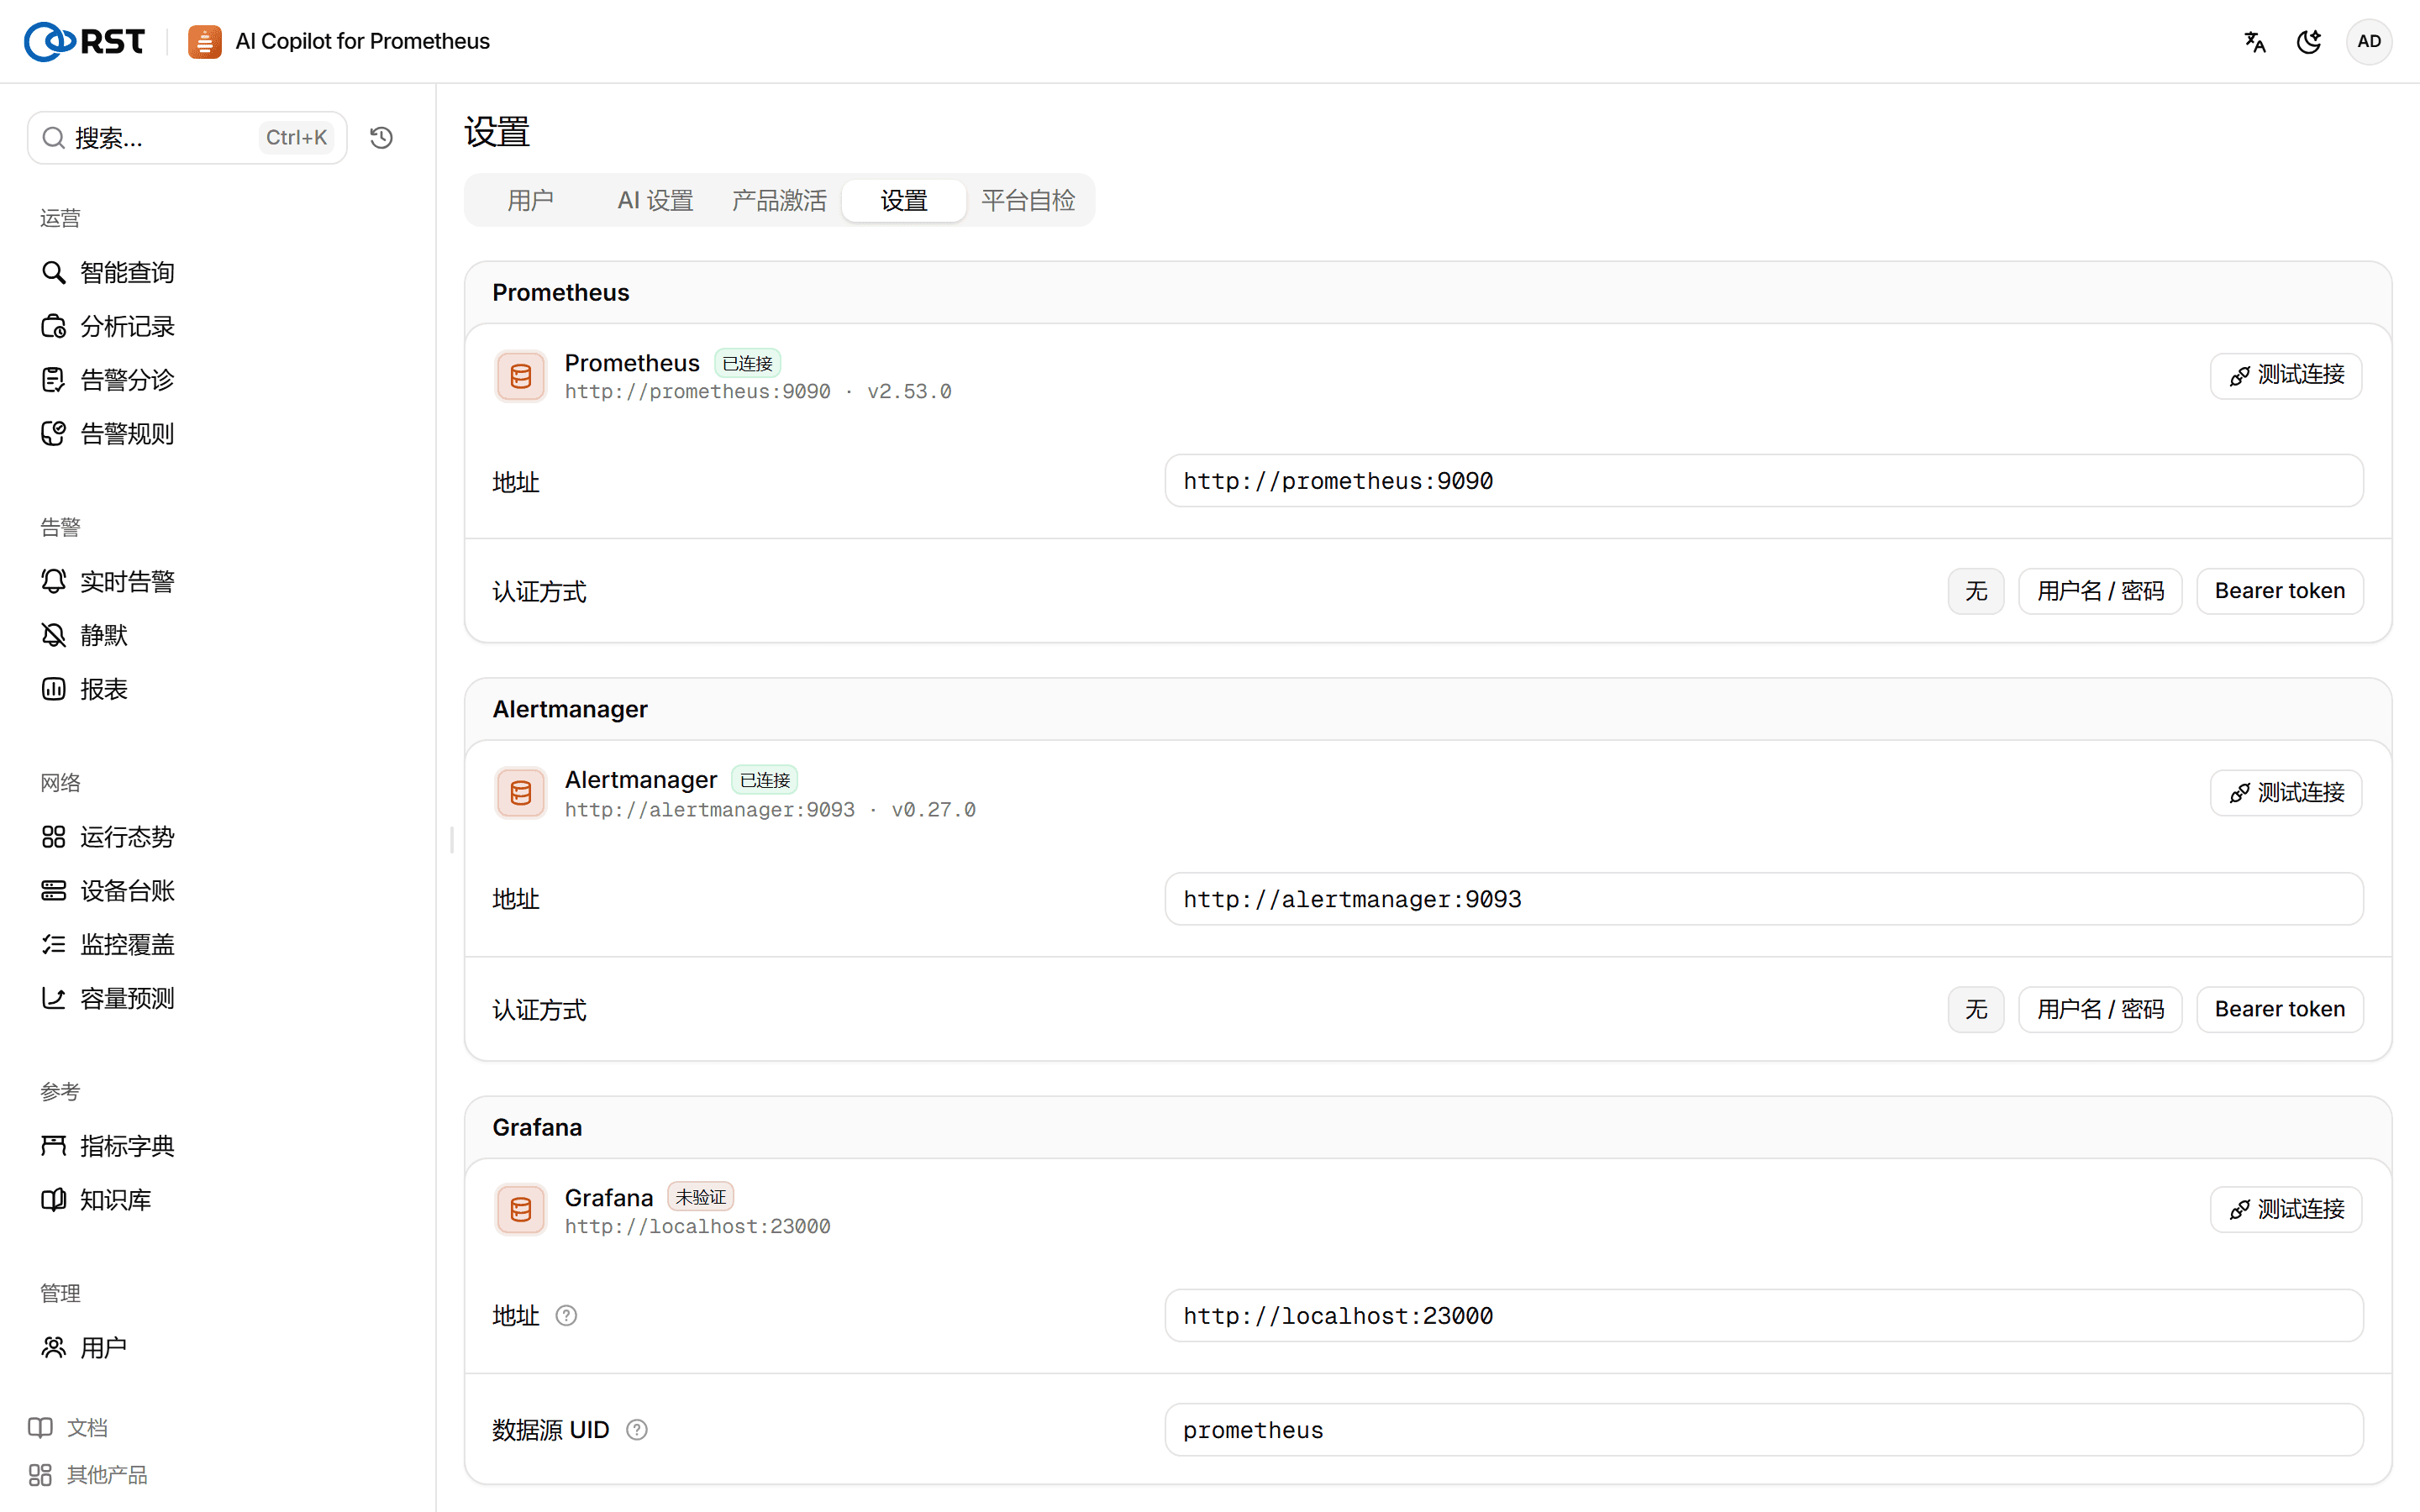Test the Prometheus connection
The height and width of the screenshot is (1512, 2420).
2286,375
